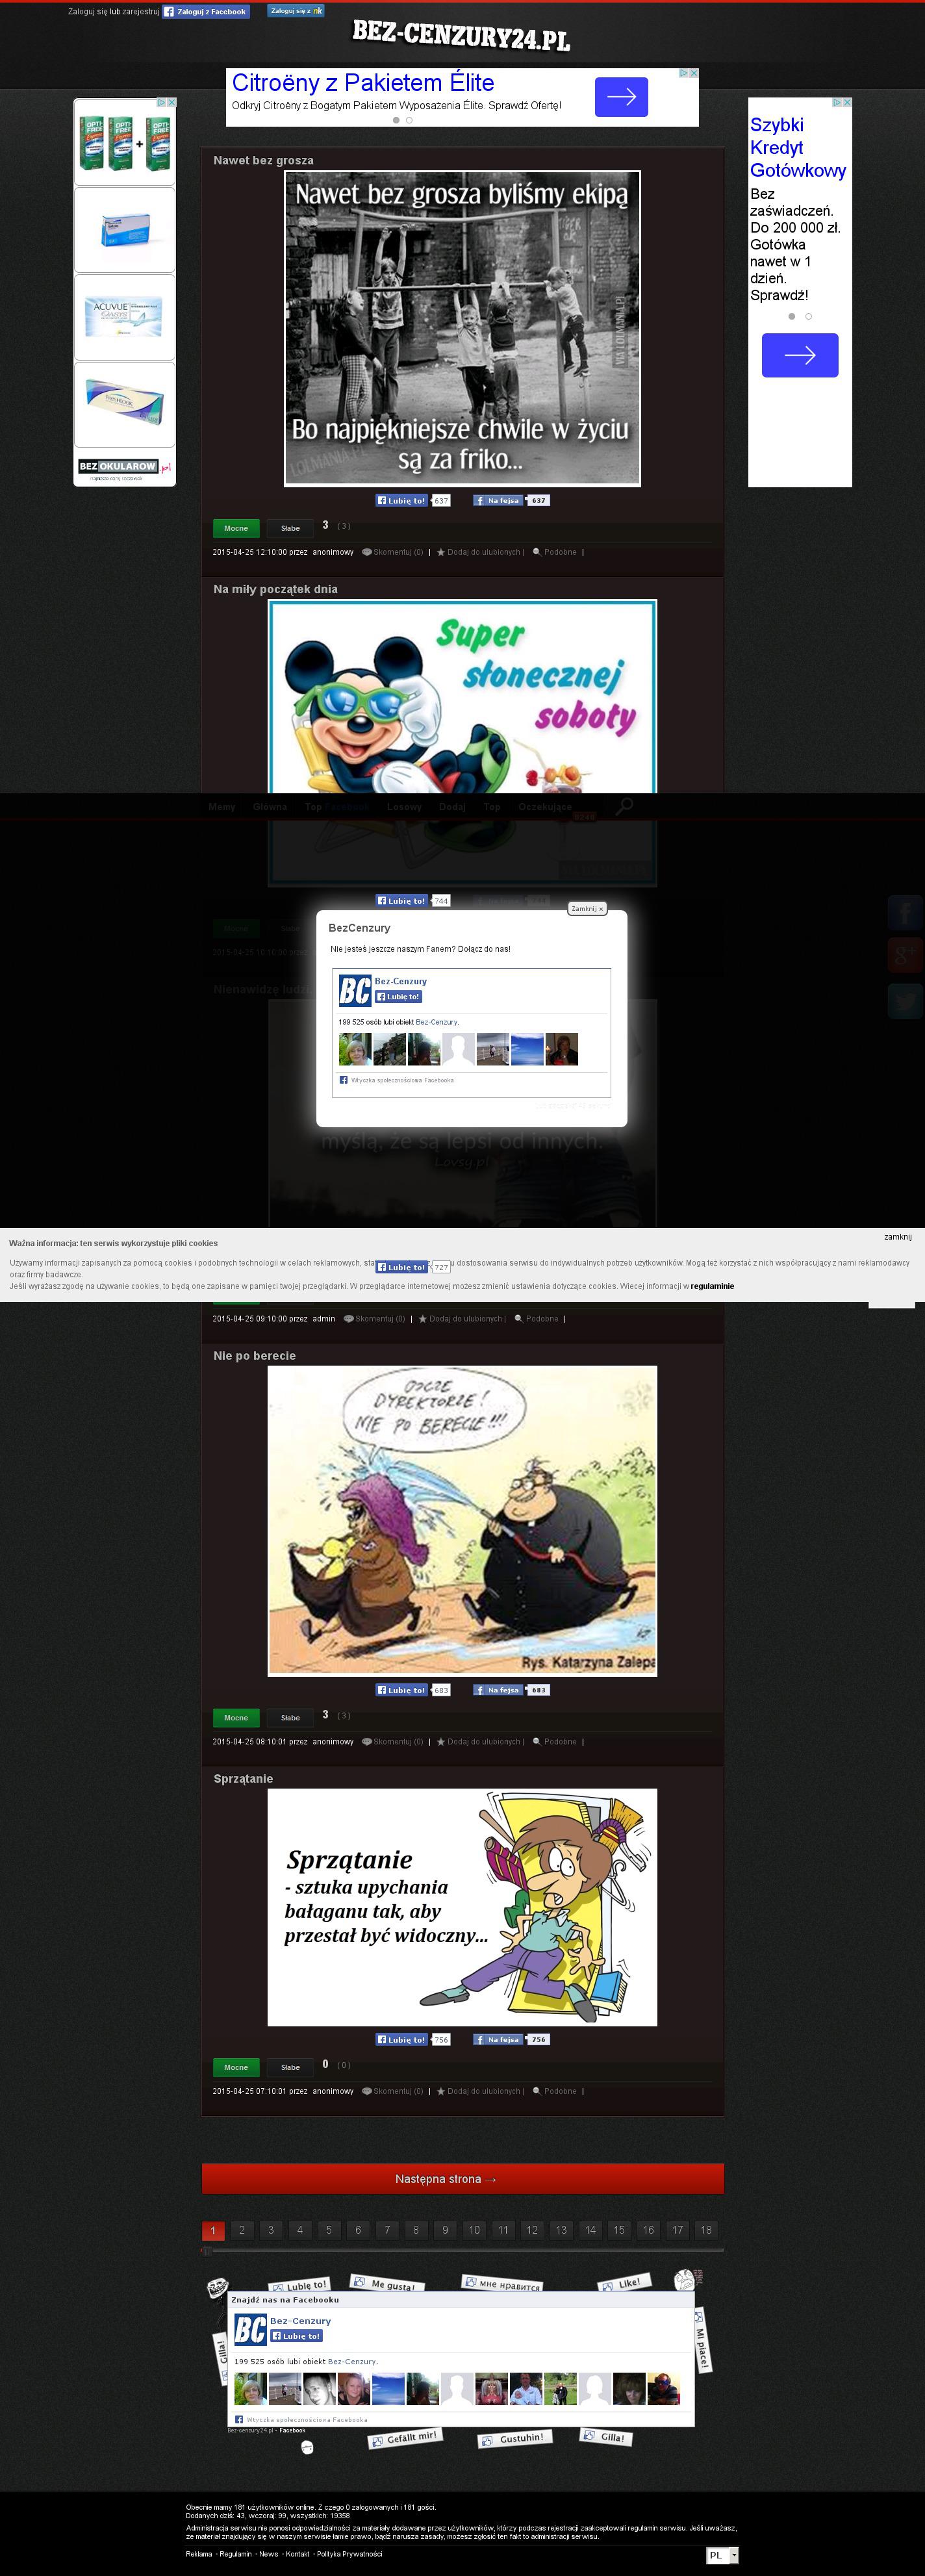The height and width of the screenshot is (2576, 925).
Task: Open the Losowy menu item
Action: pos(404,807)
